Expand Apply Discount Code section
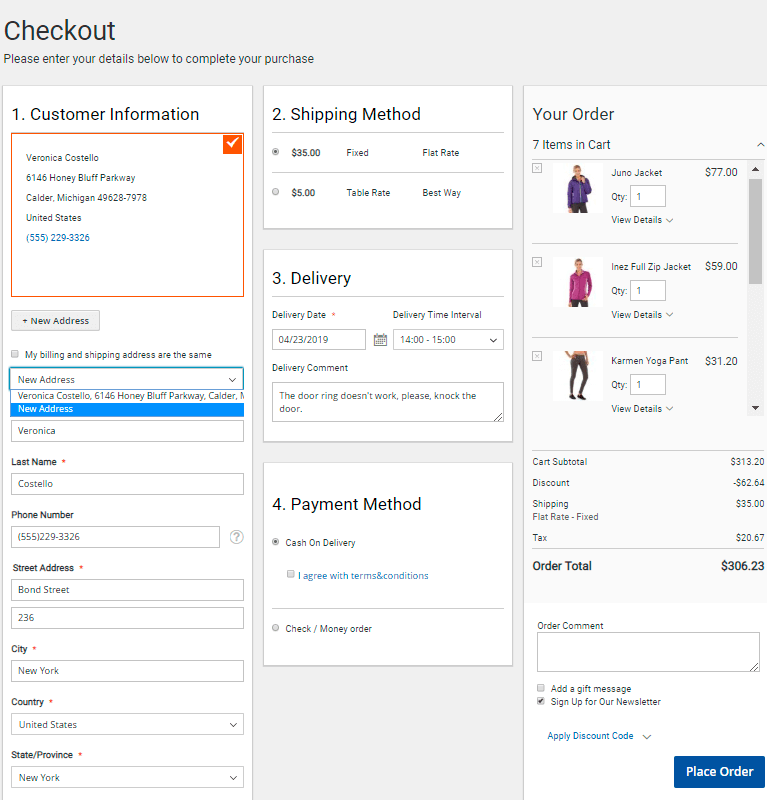The image size is (767, 800). pos(598,736)
